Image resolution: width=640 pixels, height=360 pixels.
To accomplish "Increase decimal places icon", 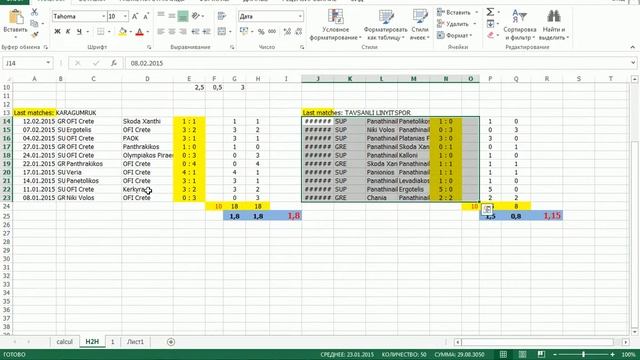I will click(x=287, y=31).
